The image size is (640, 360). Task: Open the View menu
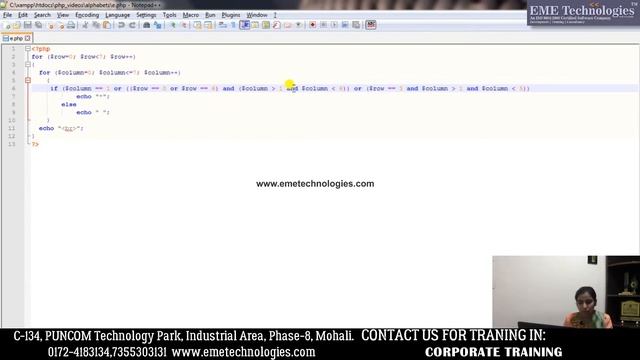click(62, 15)
